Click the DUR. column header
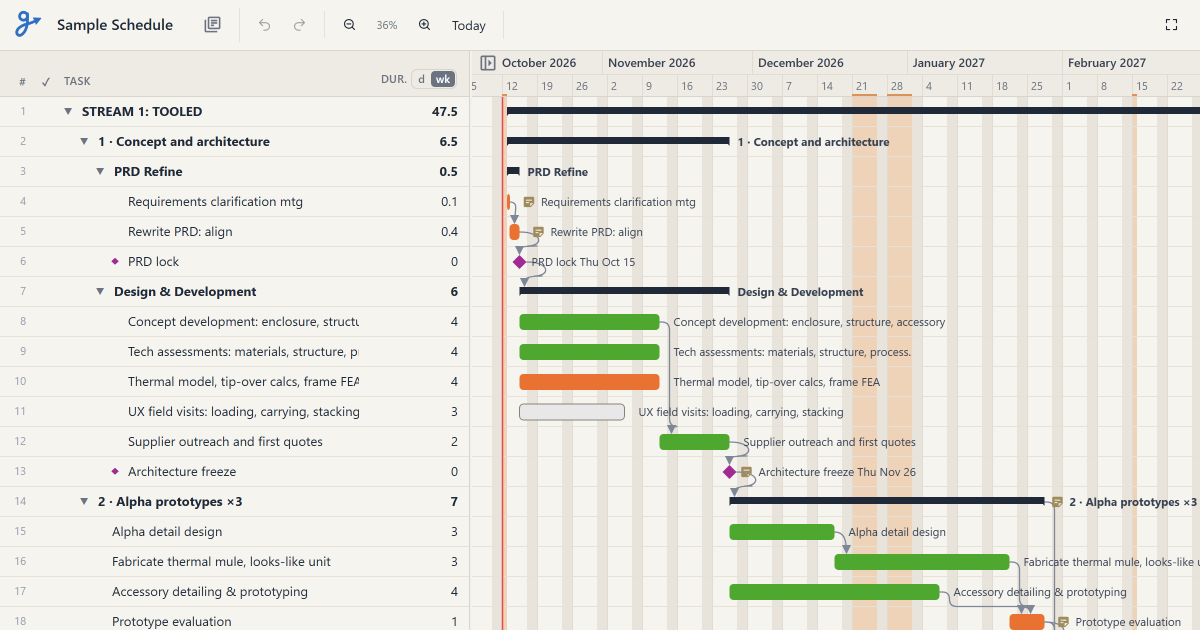Image resolution: width=1200 pixels, height=630 pixels. (393, 79)
